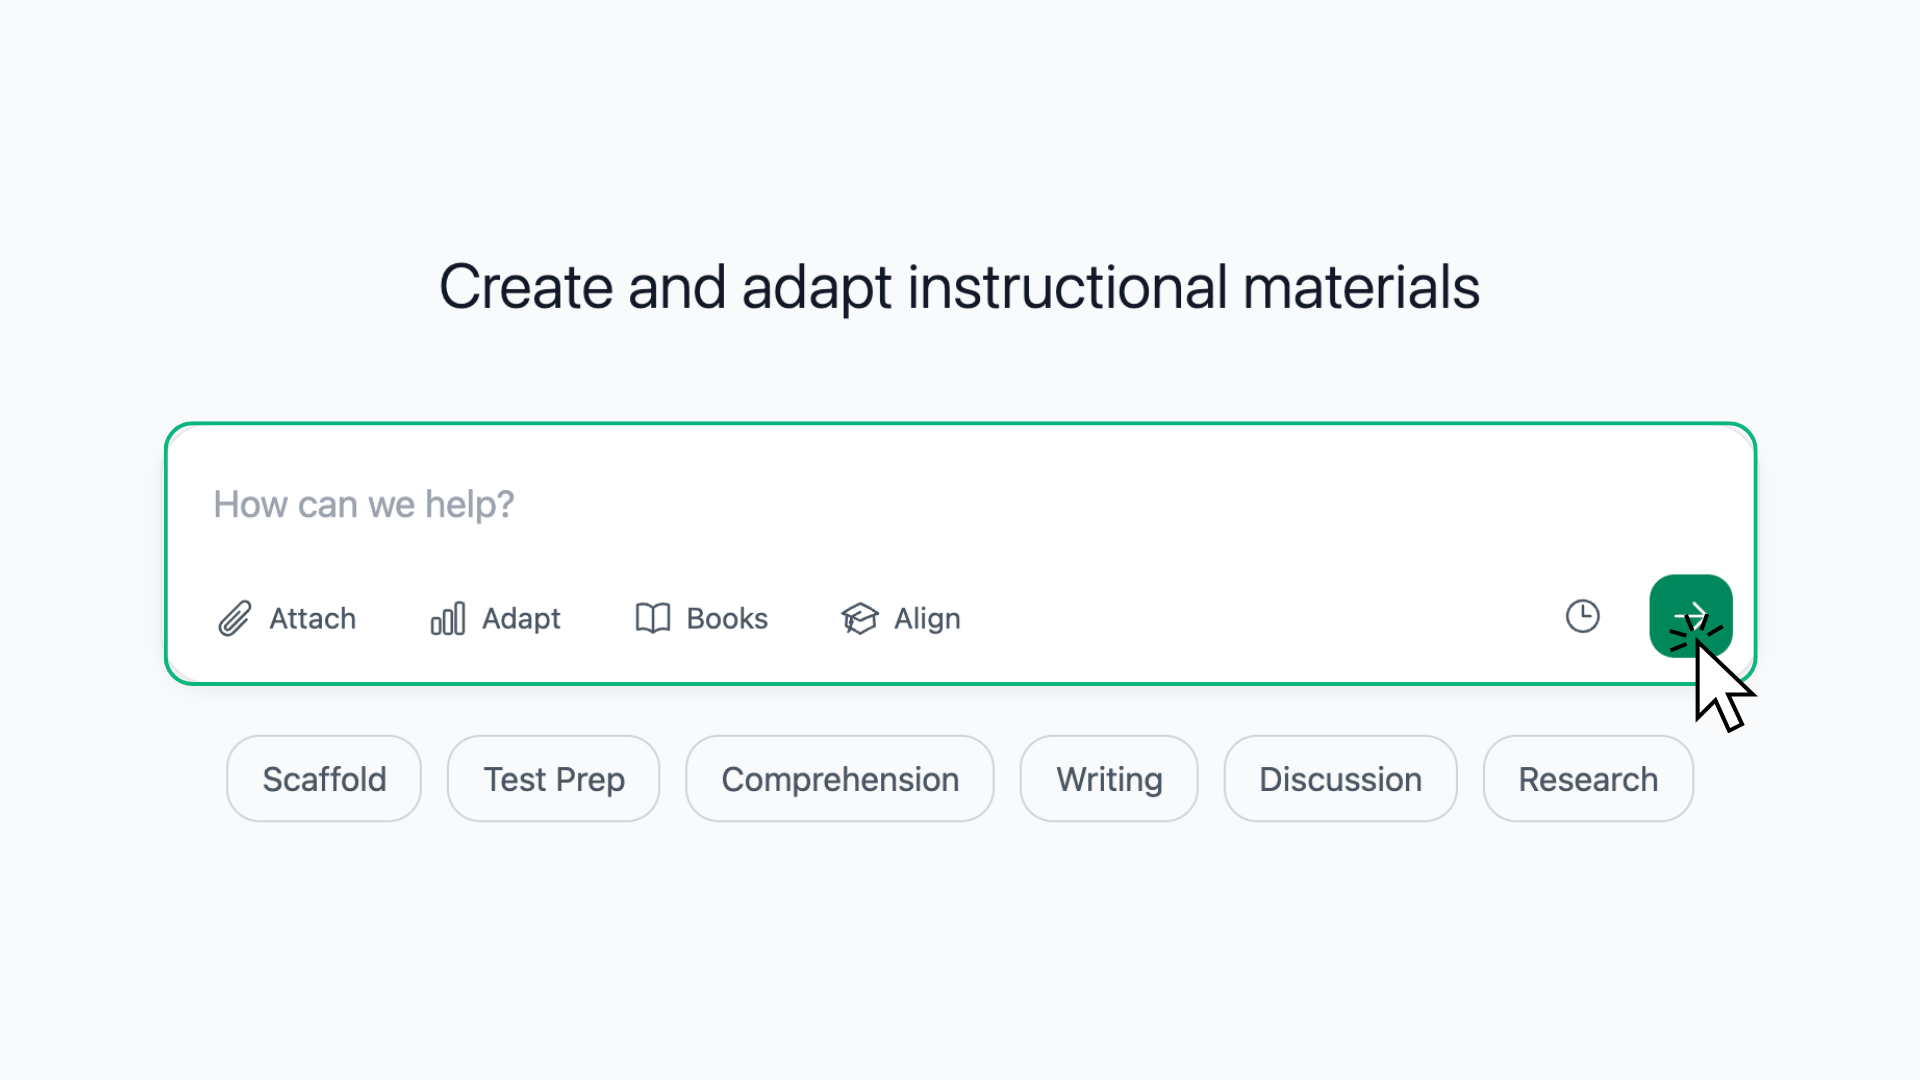The image size is (1920, 1080).
Task: Open the Adapt level option
Action: pyautogui.click(x=521, y=619)
